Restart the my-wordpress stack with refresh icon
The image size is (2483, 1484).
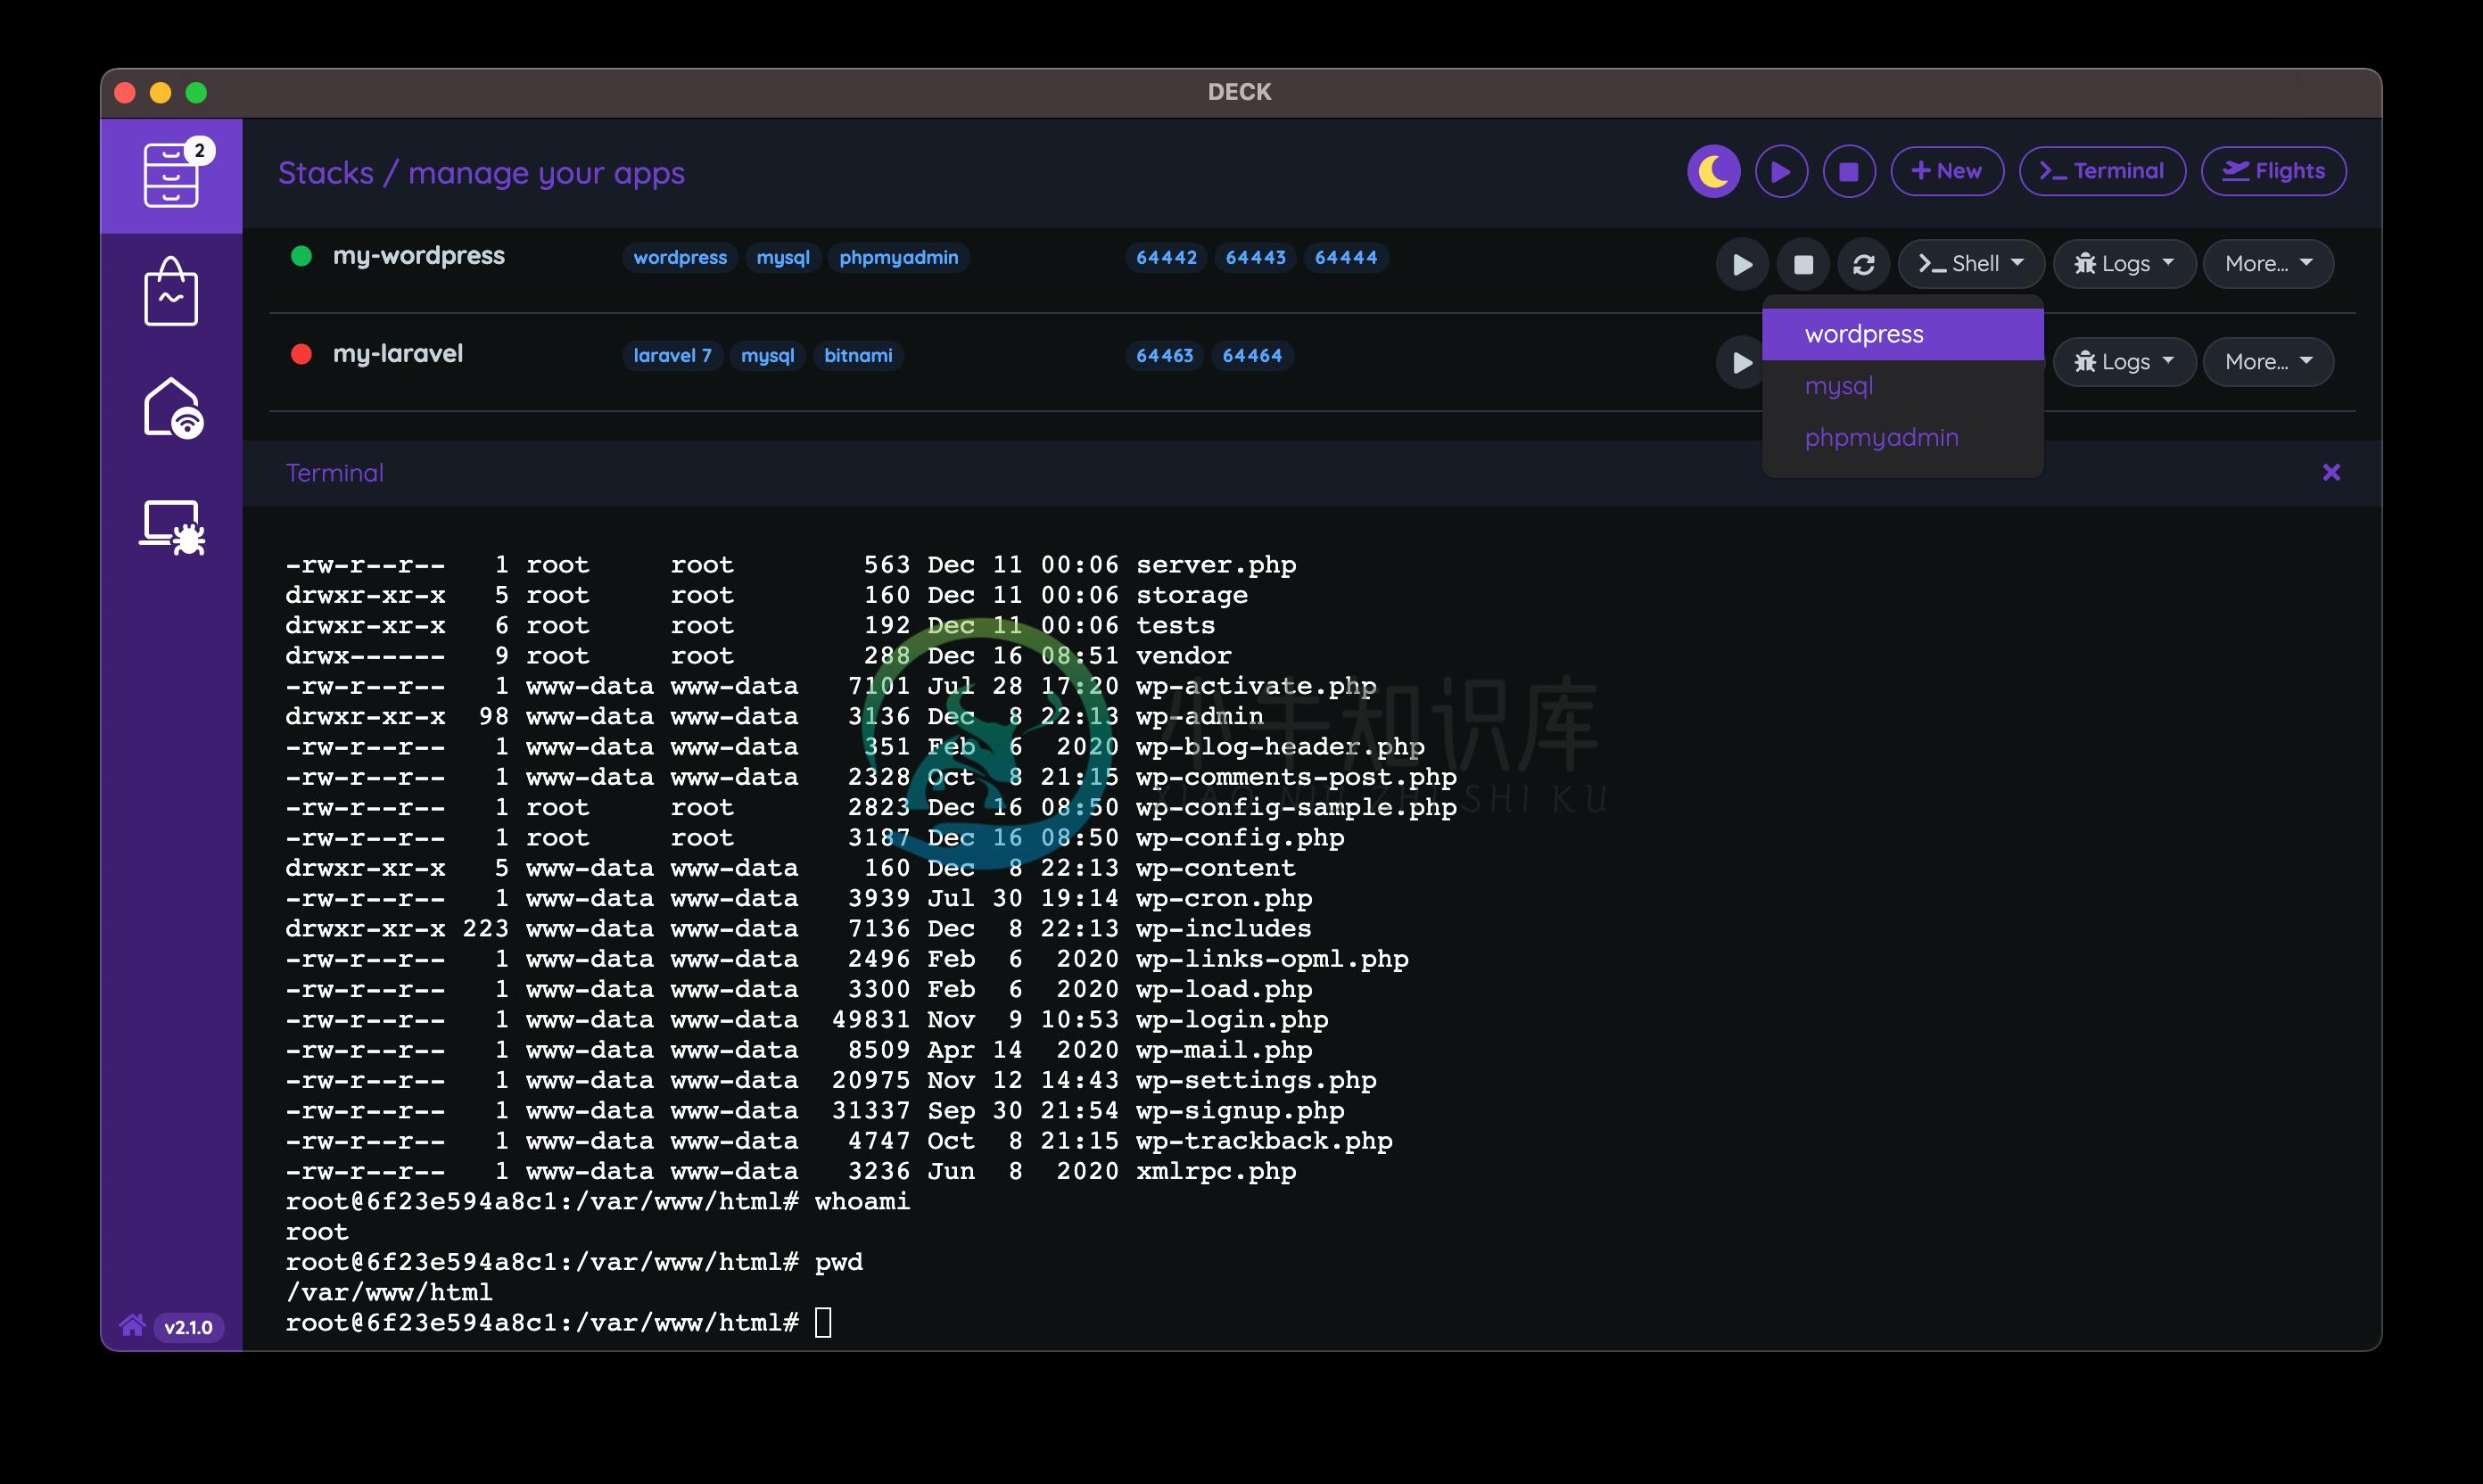[x=1863, y=264]
